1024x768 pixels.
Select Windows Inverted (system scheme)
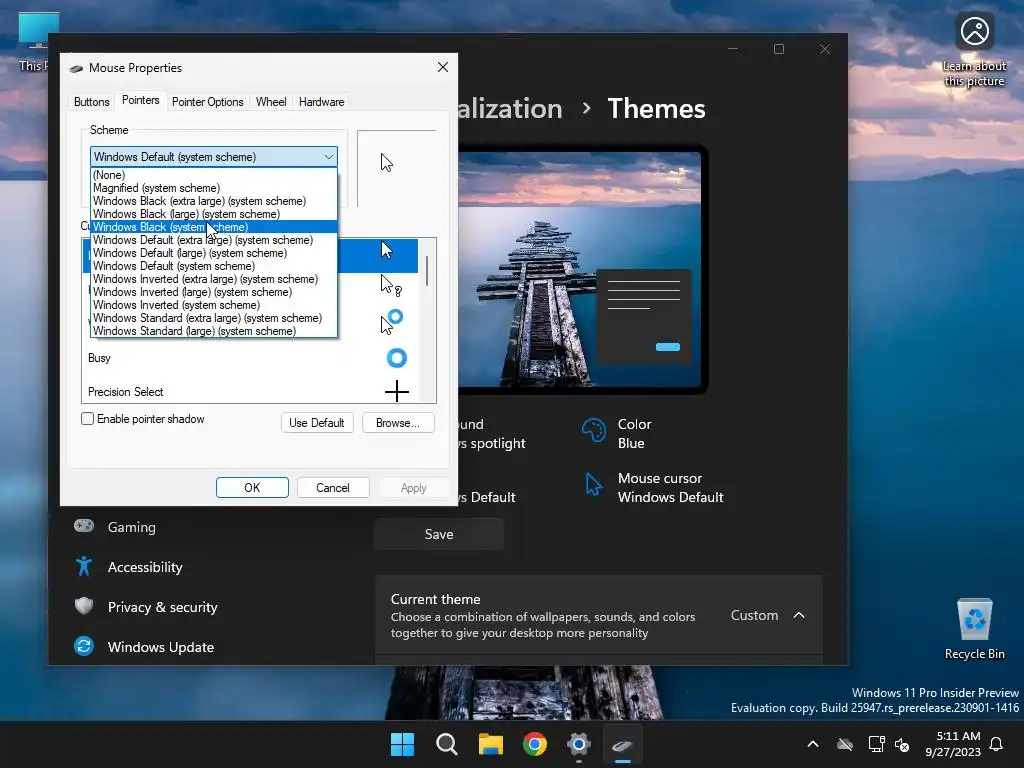tap(214, 305)
